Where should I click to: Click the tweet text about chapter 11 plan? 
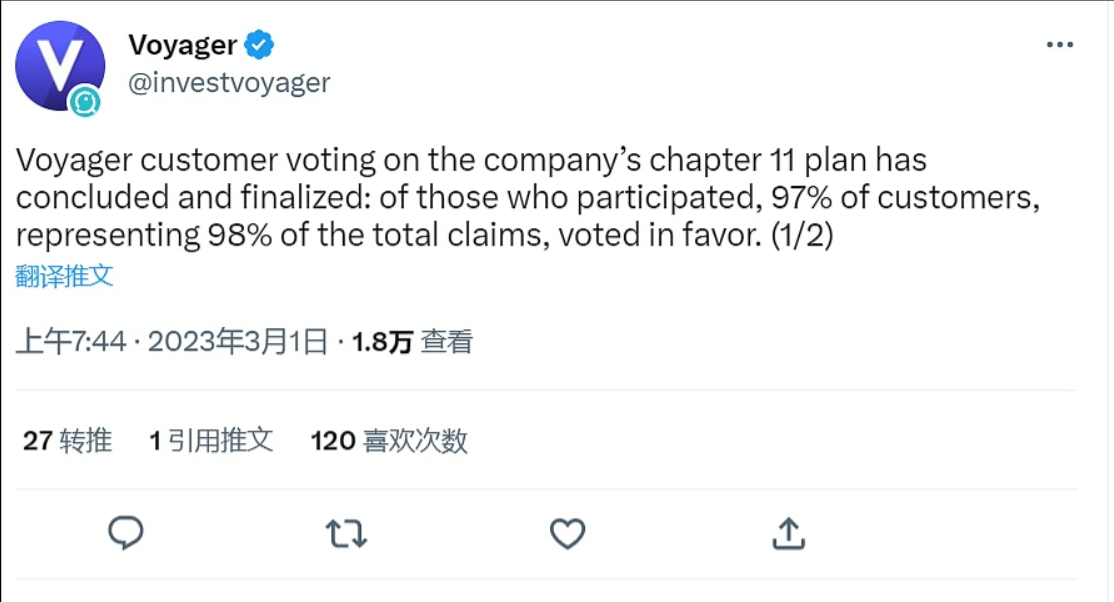(x=470, y=161)
